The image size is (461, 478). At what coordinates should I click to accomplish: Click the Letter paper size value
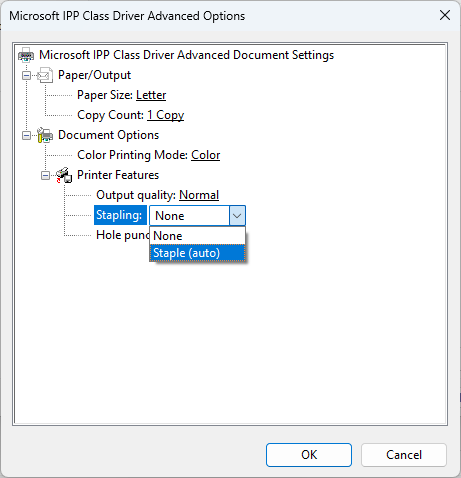click(151, 95)
